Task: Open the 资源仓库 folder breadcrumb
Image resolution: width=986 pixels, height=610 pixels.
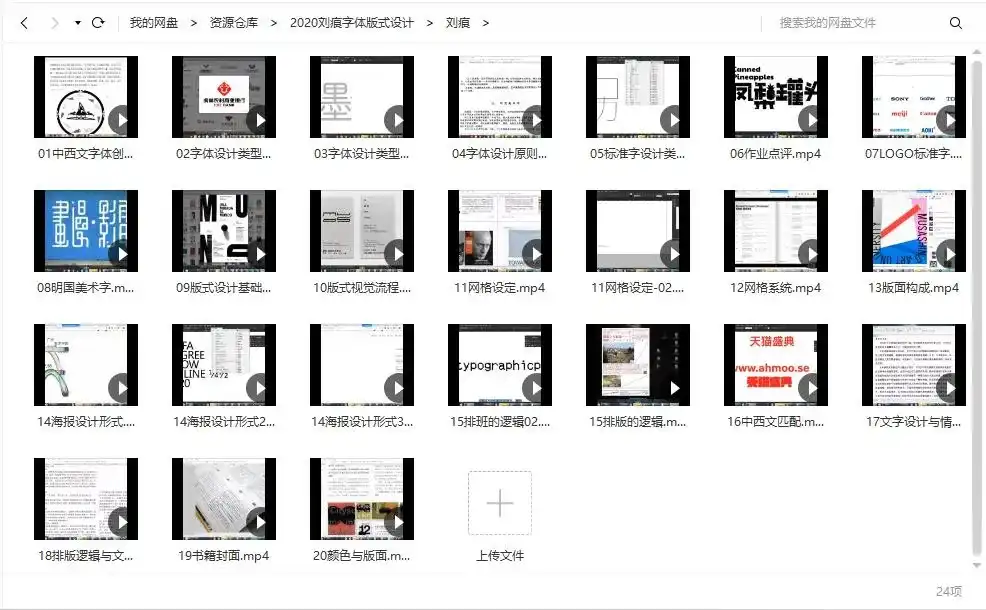Action: click(235, 22)
